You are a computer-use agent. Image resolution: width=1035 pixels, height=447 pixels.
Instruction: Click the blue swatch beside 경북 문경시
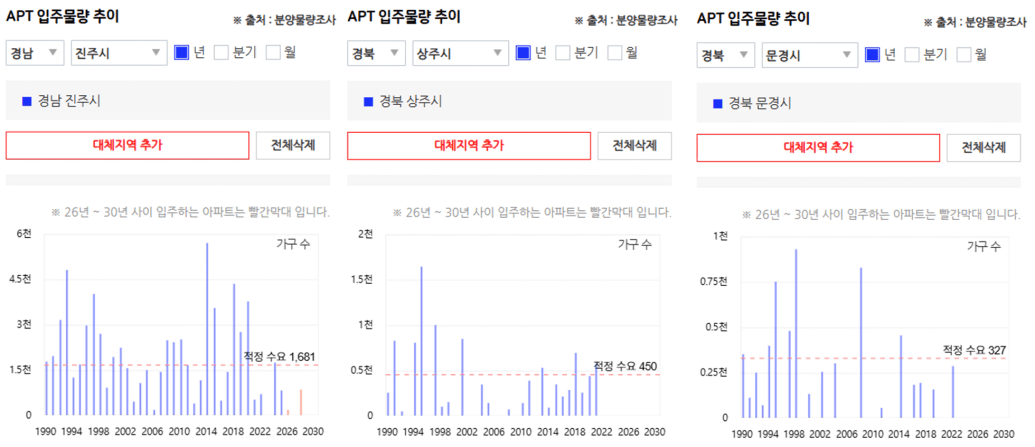tap(718, 103)
